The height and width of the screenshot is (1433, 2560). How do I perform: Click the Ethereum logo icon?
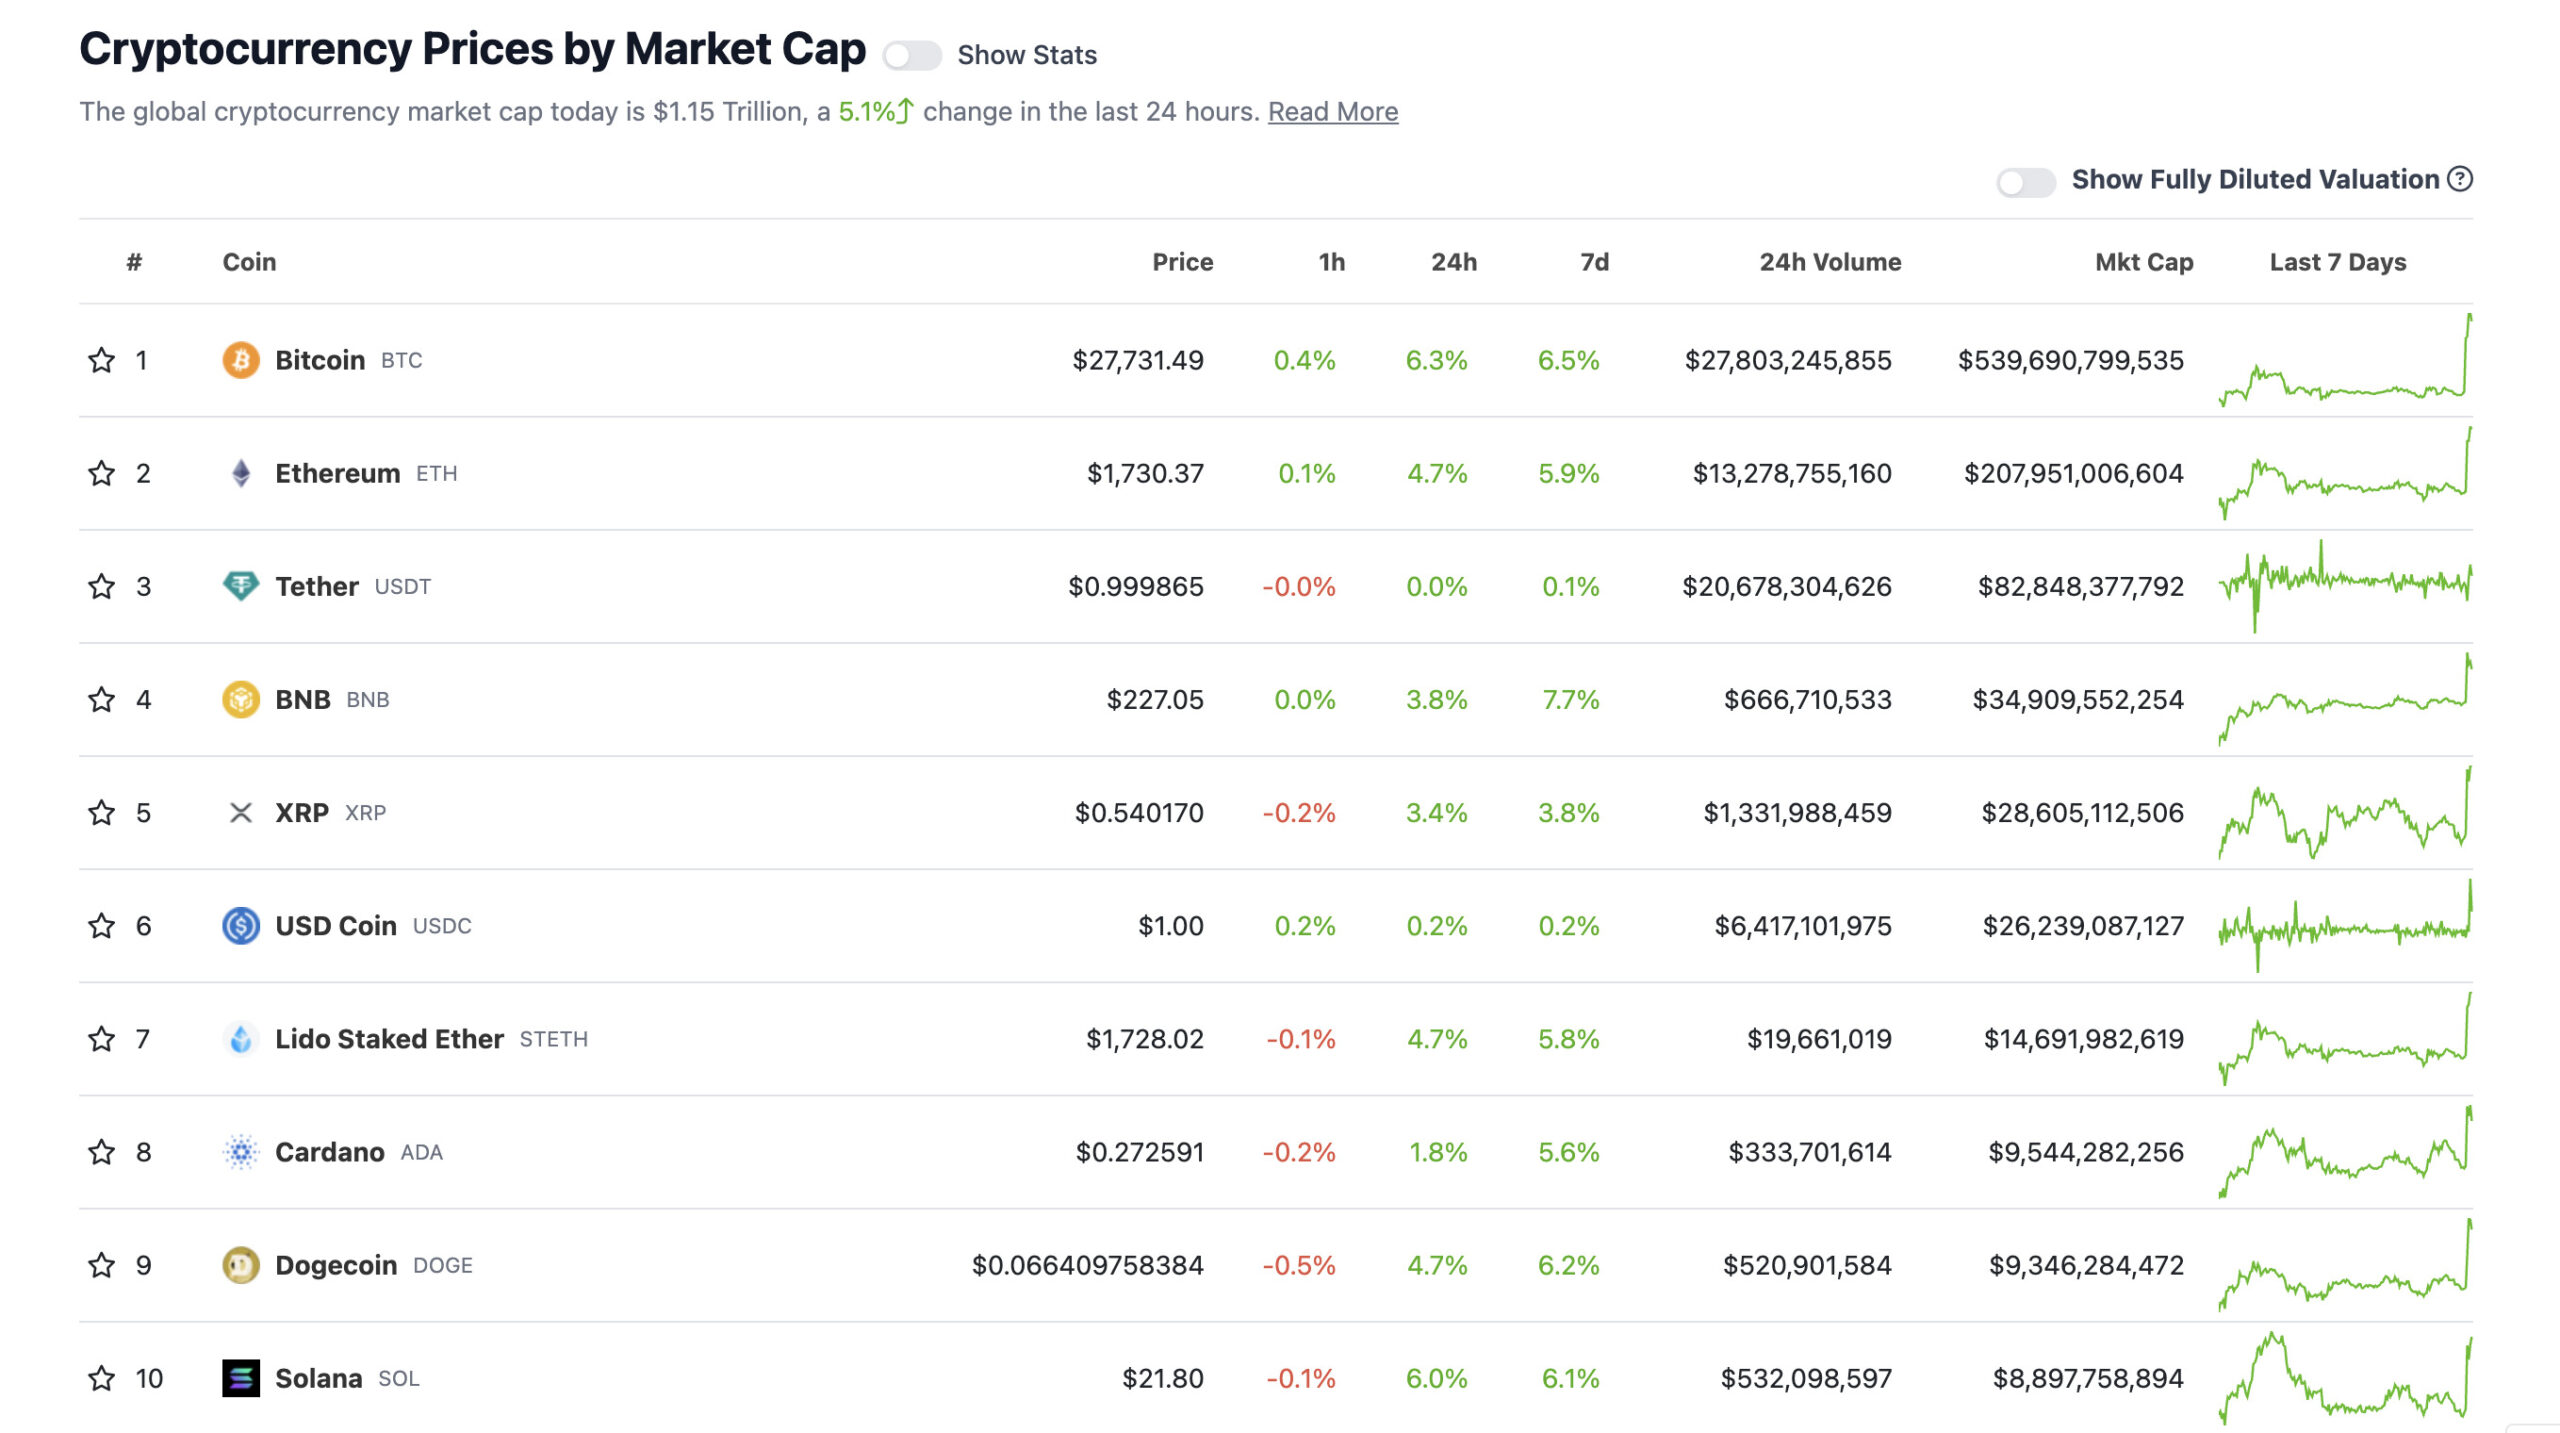(x=241, y=473)
